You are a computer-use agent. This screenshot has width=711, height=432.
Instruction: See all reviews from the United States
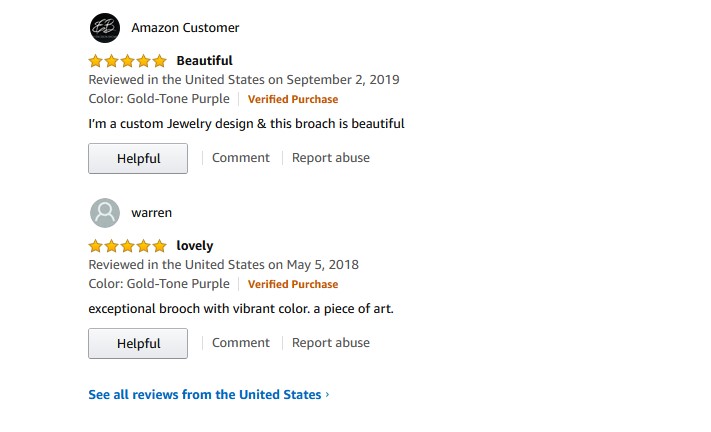click(x=205, y=395)
